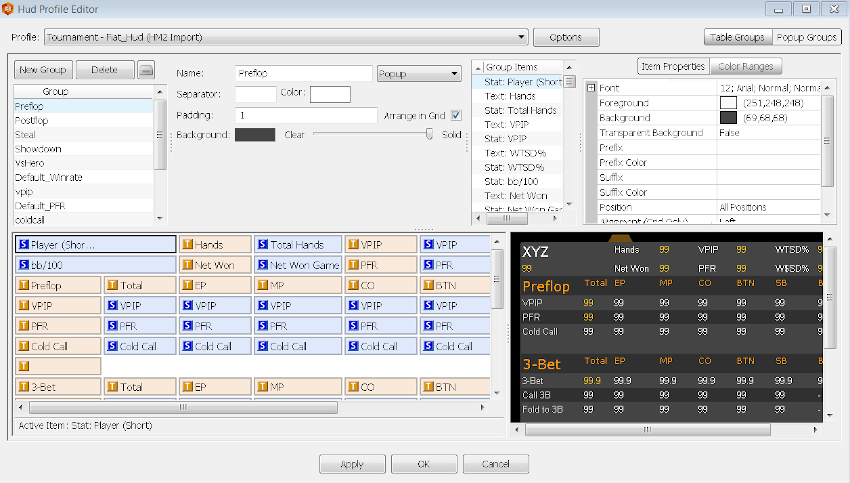This screenshot has width=850, height=483.
Task: Select the Net Won Game stat item
Action: [297, 265]
